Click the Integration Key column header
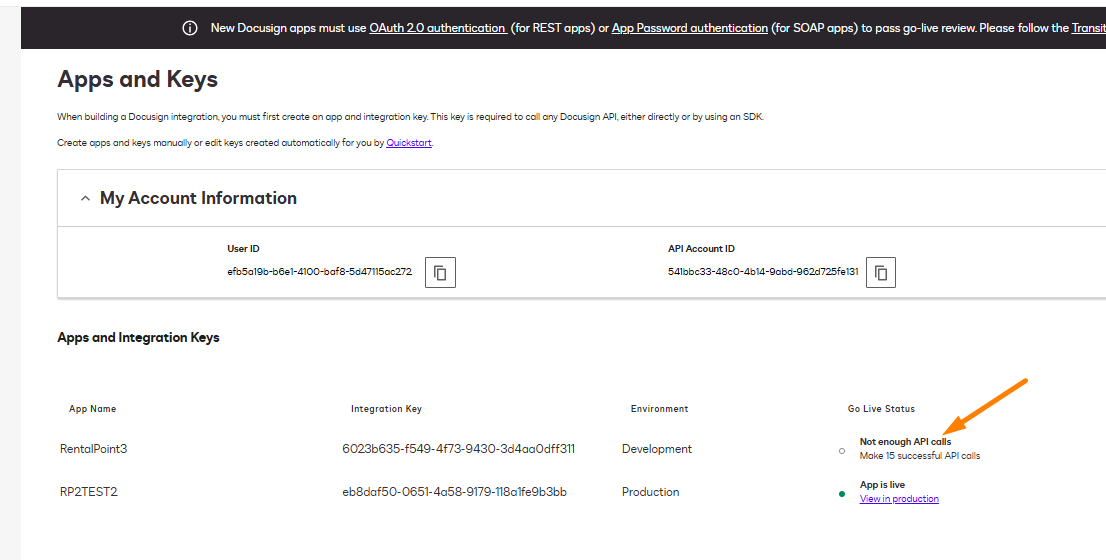 pos(386,408)
